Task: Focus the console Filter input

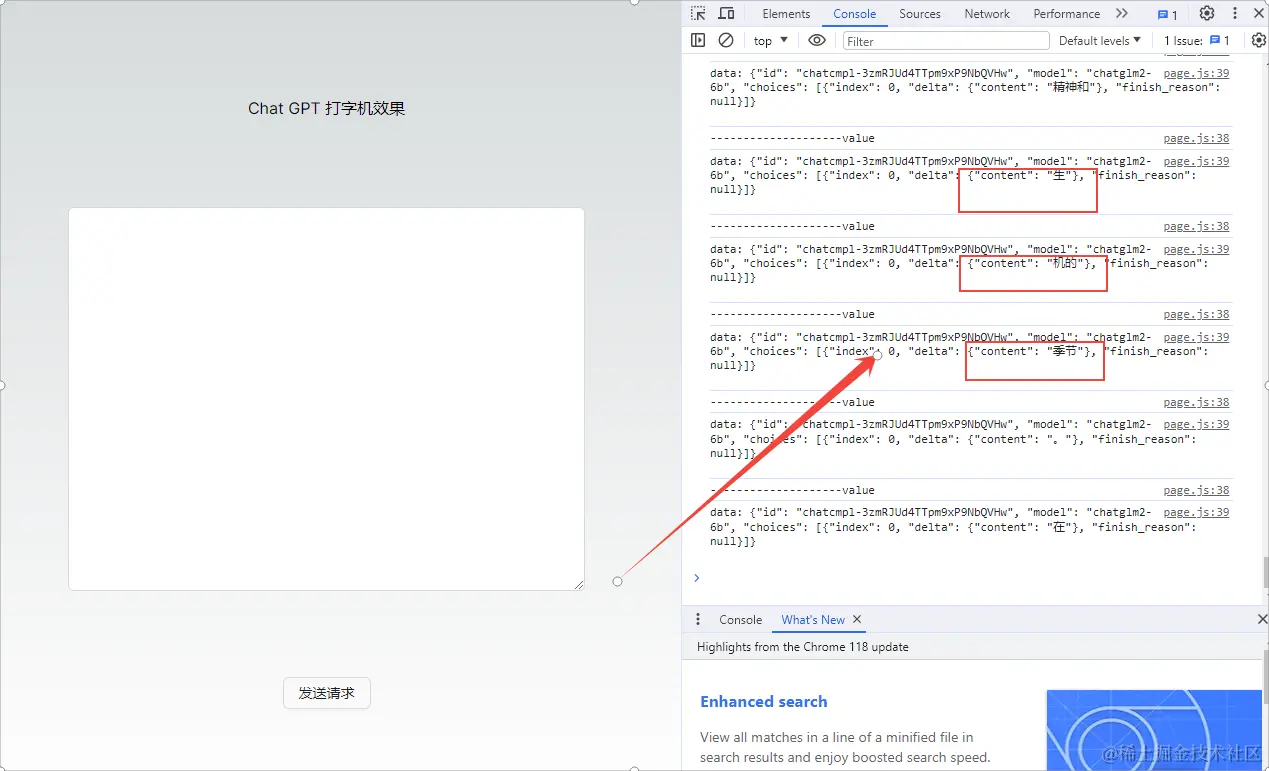Action: tap(946, 41)
